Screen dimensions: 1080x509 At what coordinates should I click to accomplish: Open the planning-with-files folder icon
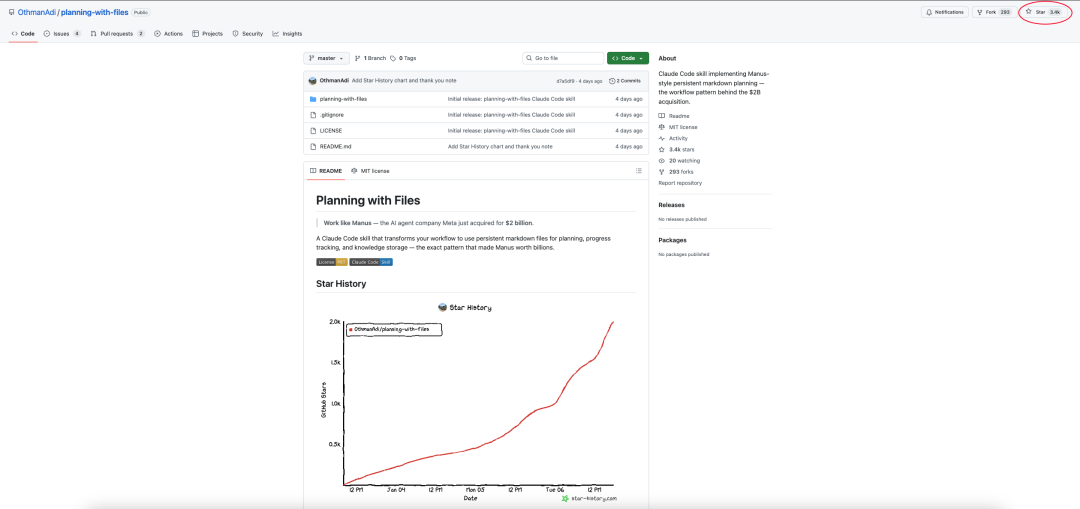click(x=313, y=99)
